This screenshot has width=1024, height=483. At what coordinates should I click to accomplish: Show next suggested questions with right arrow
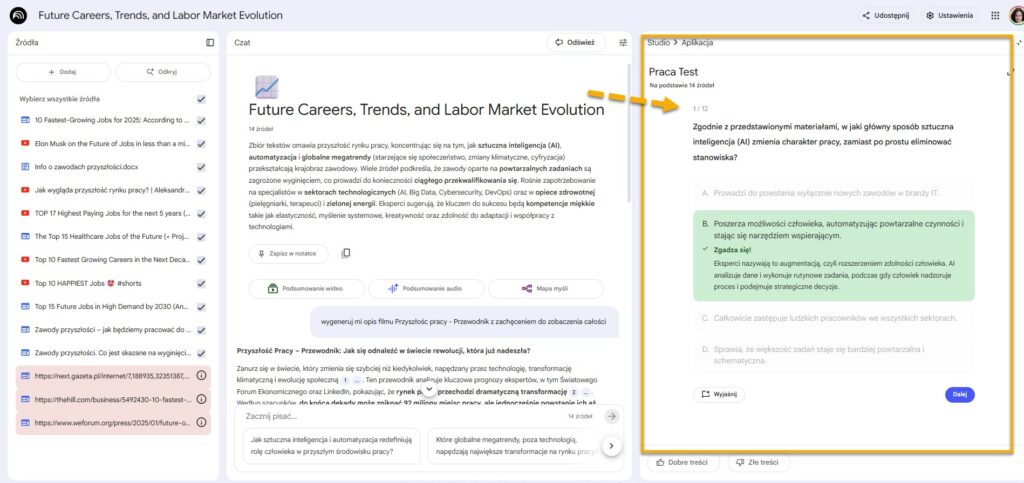612,446
